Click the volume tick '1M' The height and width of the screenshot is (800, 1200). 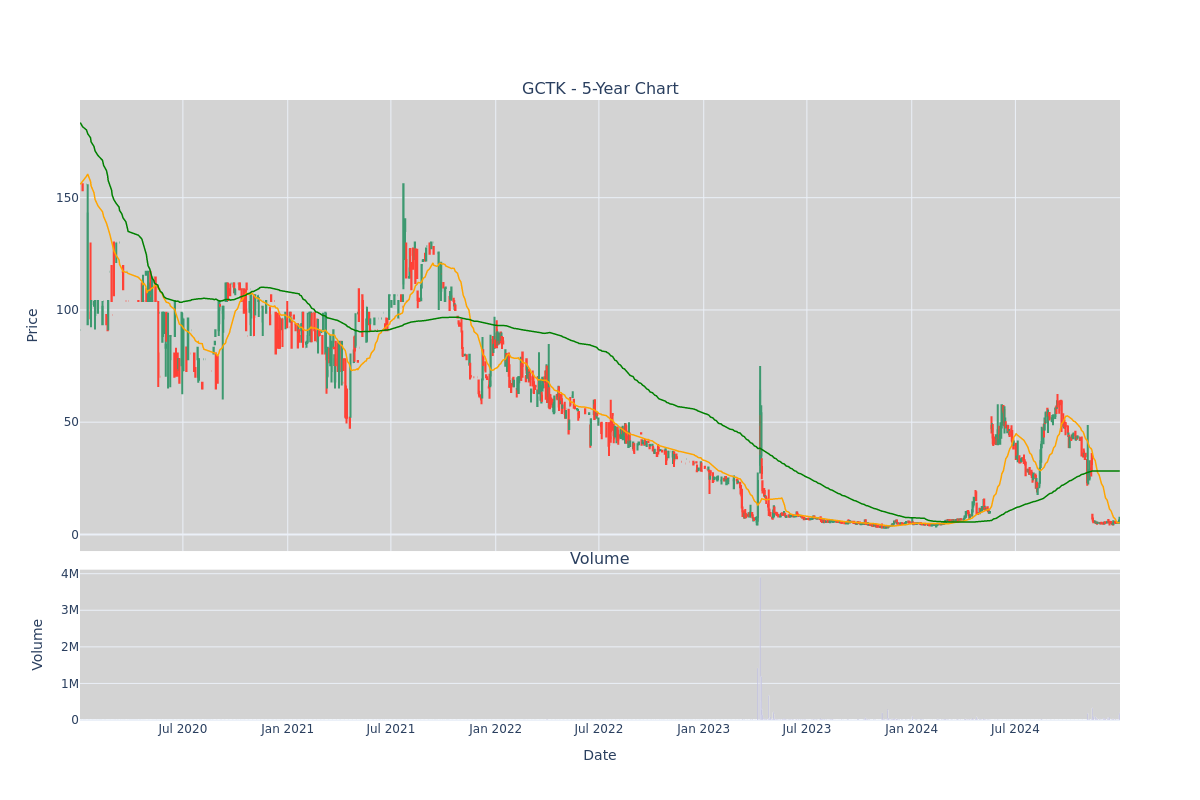tap(70, 683)
